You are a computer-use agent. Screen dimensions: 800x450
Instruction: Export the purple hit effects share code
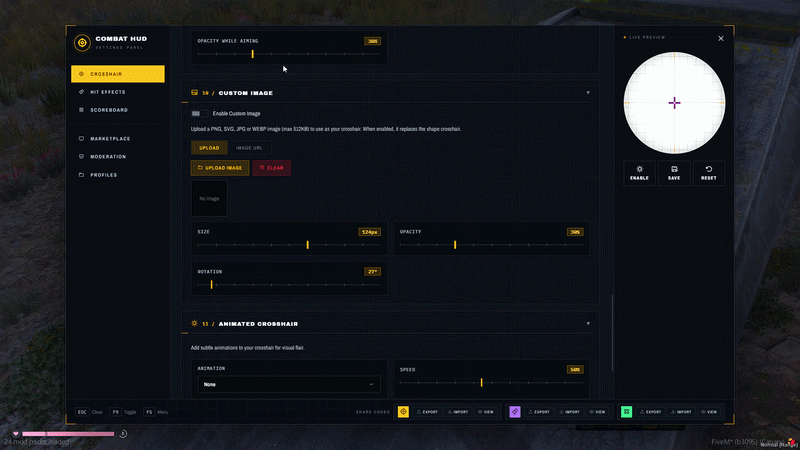click(x=539, y=412)
